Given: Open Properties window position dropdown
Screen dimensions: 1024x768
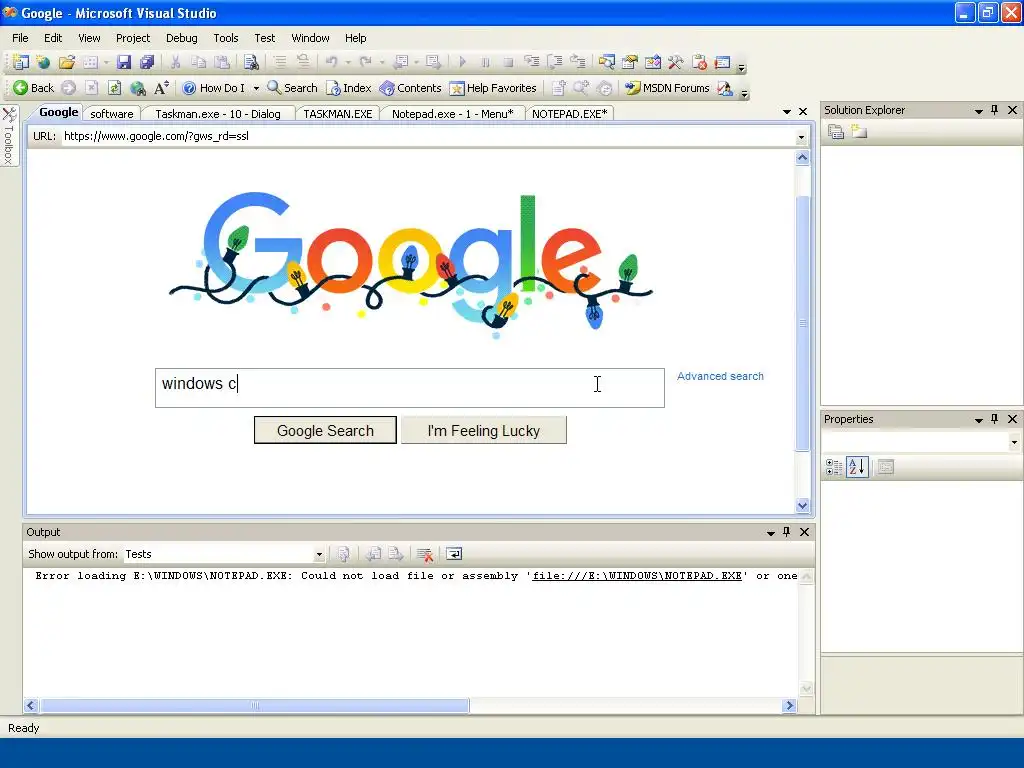Looking at the screenshot, I should click(x=978, y=420).
